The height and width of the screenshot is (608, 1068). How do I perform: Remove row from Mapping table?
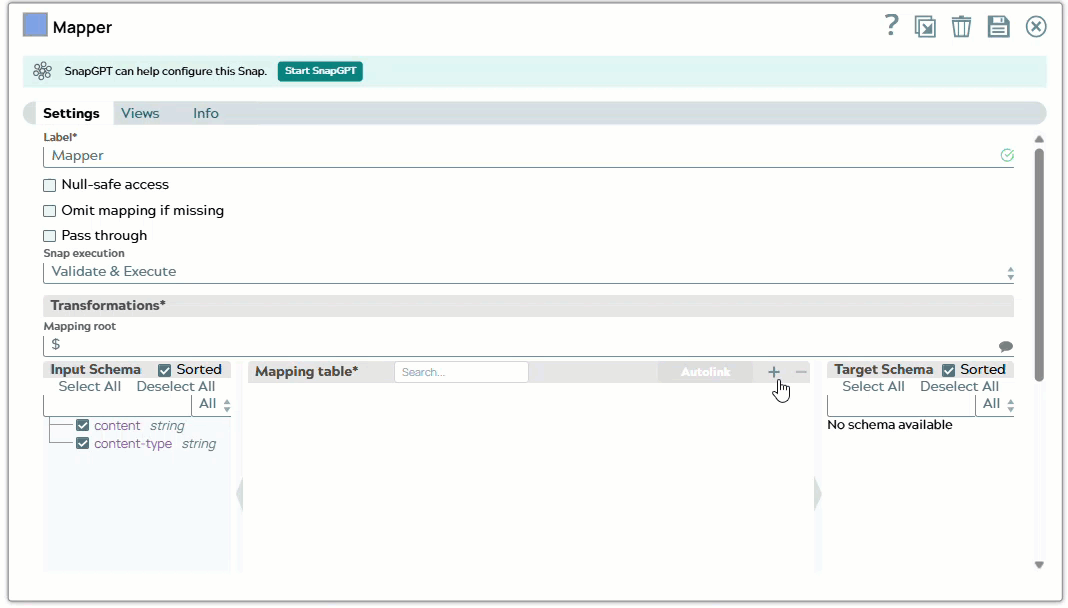[801, 372]
